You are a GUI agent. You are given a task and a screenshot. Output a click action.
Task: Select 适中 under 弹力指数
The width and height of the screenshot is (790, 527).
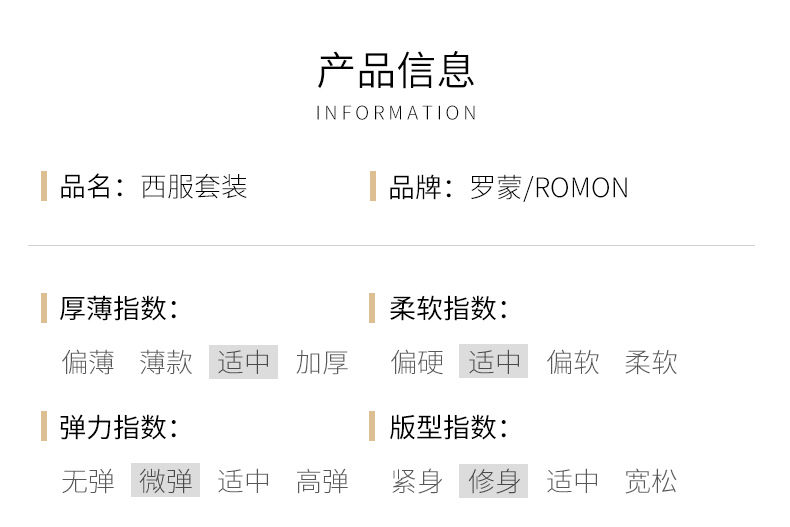click(243, 481)
